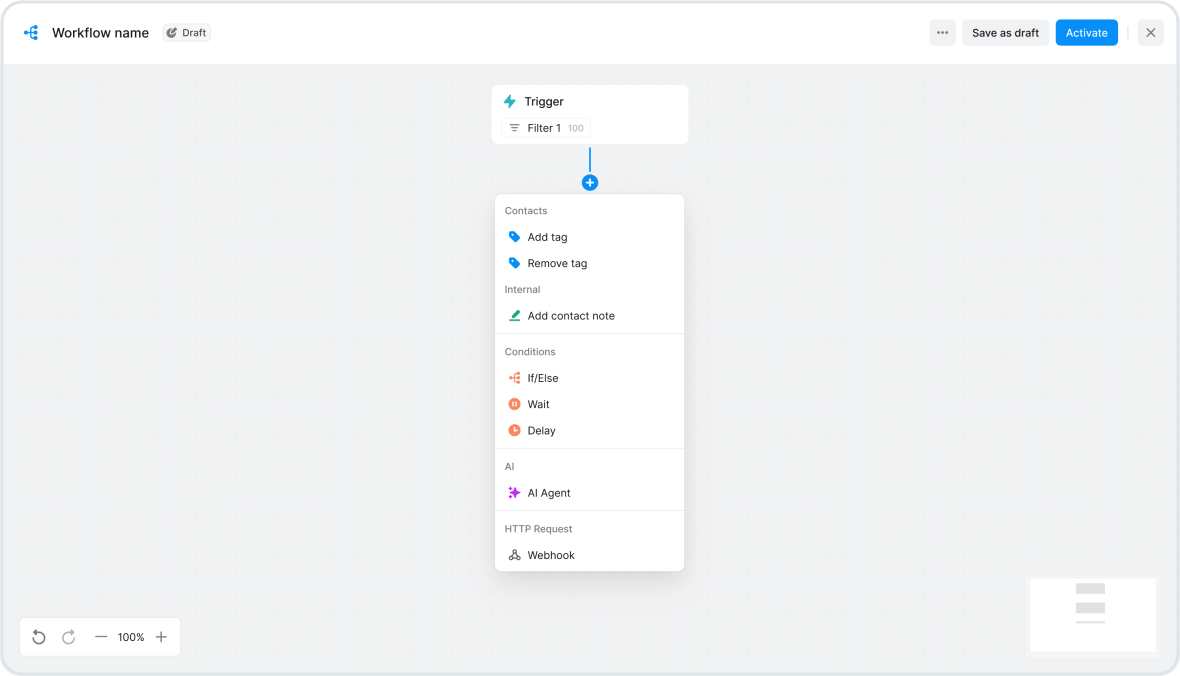Click the Add contact note pencil icon
Viewport: 1180px width, 676px height.
tap(514, 315)
